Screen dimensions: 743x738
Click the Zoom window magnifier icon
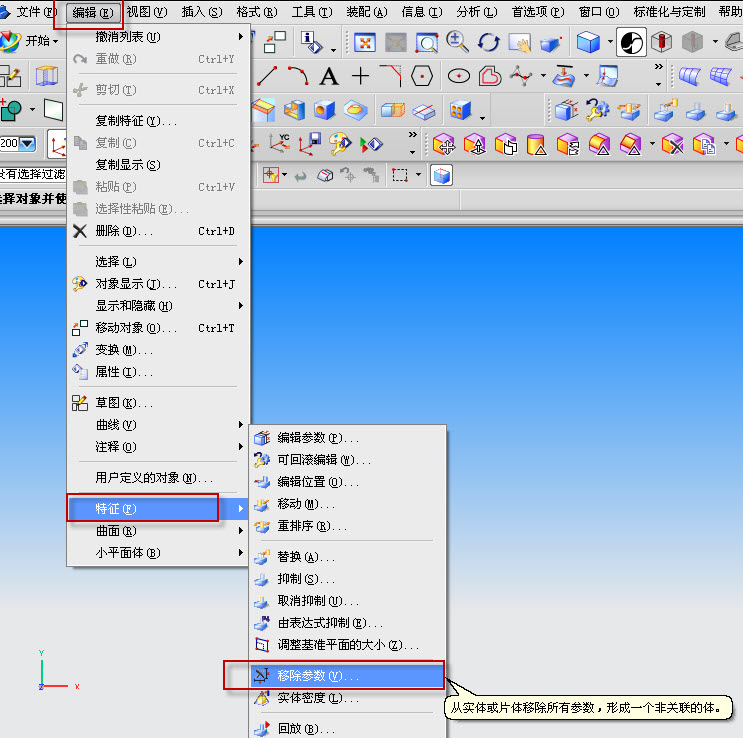coord(427,43)
